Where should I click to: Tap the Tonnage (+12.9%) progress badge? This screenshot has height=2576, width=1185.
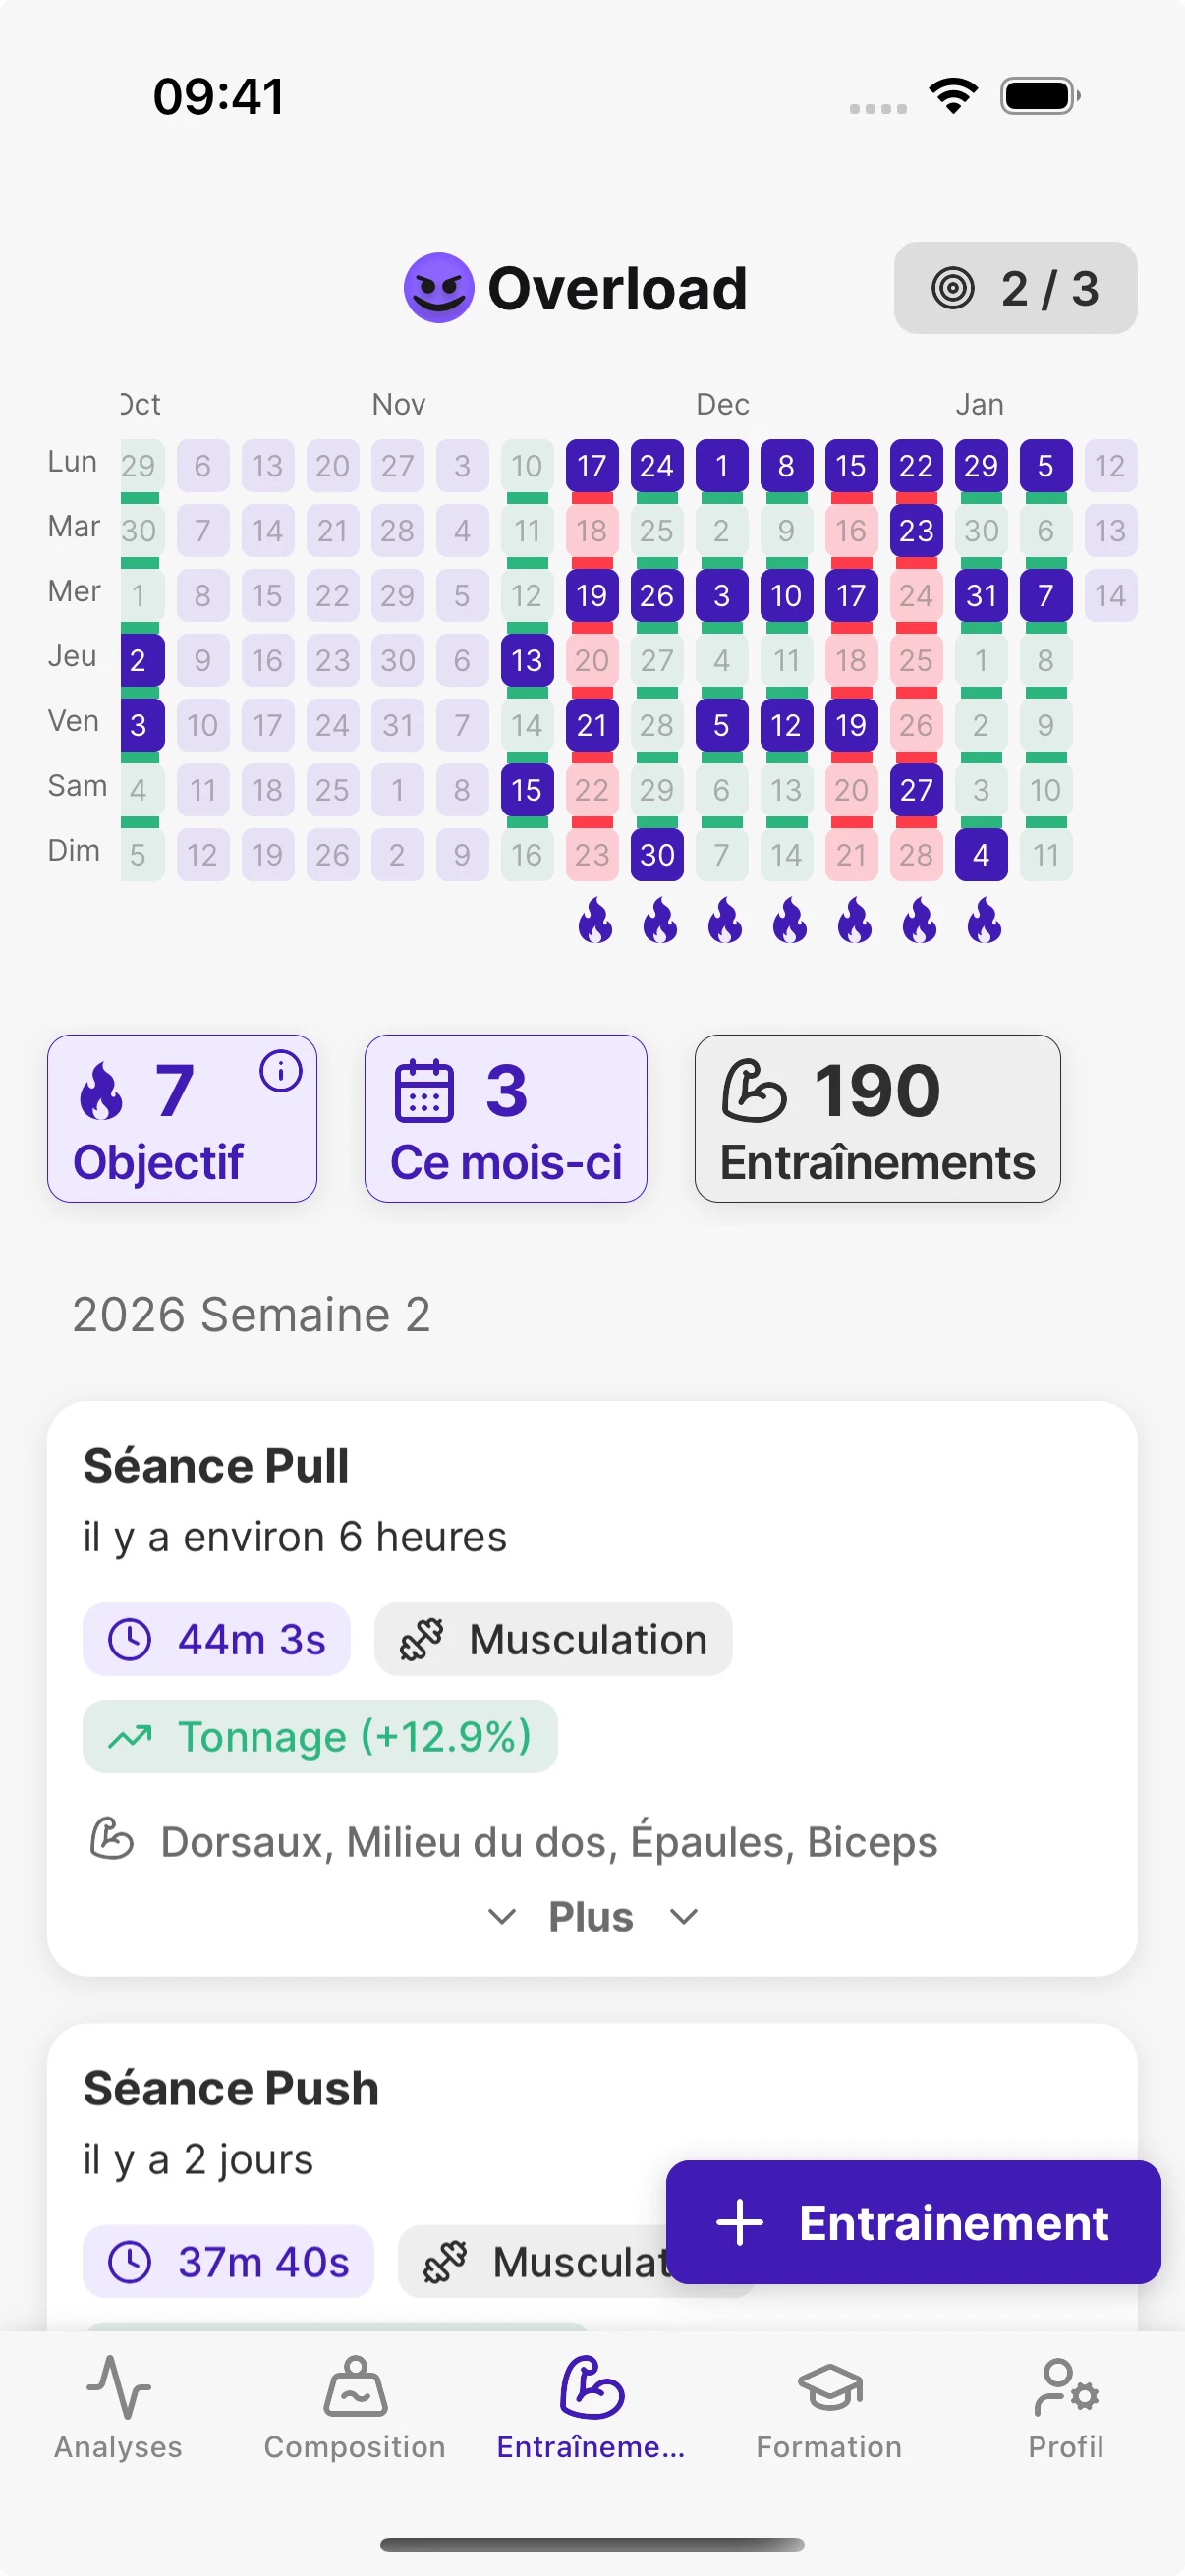point(320,1737)
